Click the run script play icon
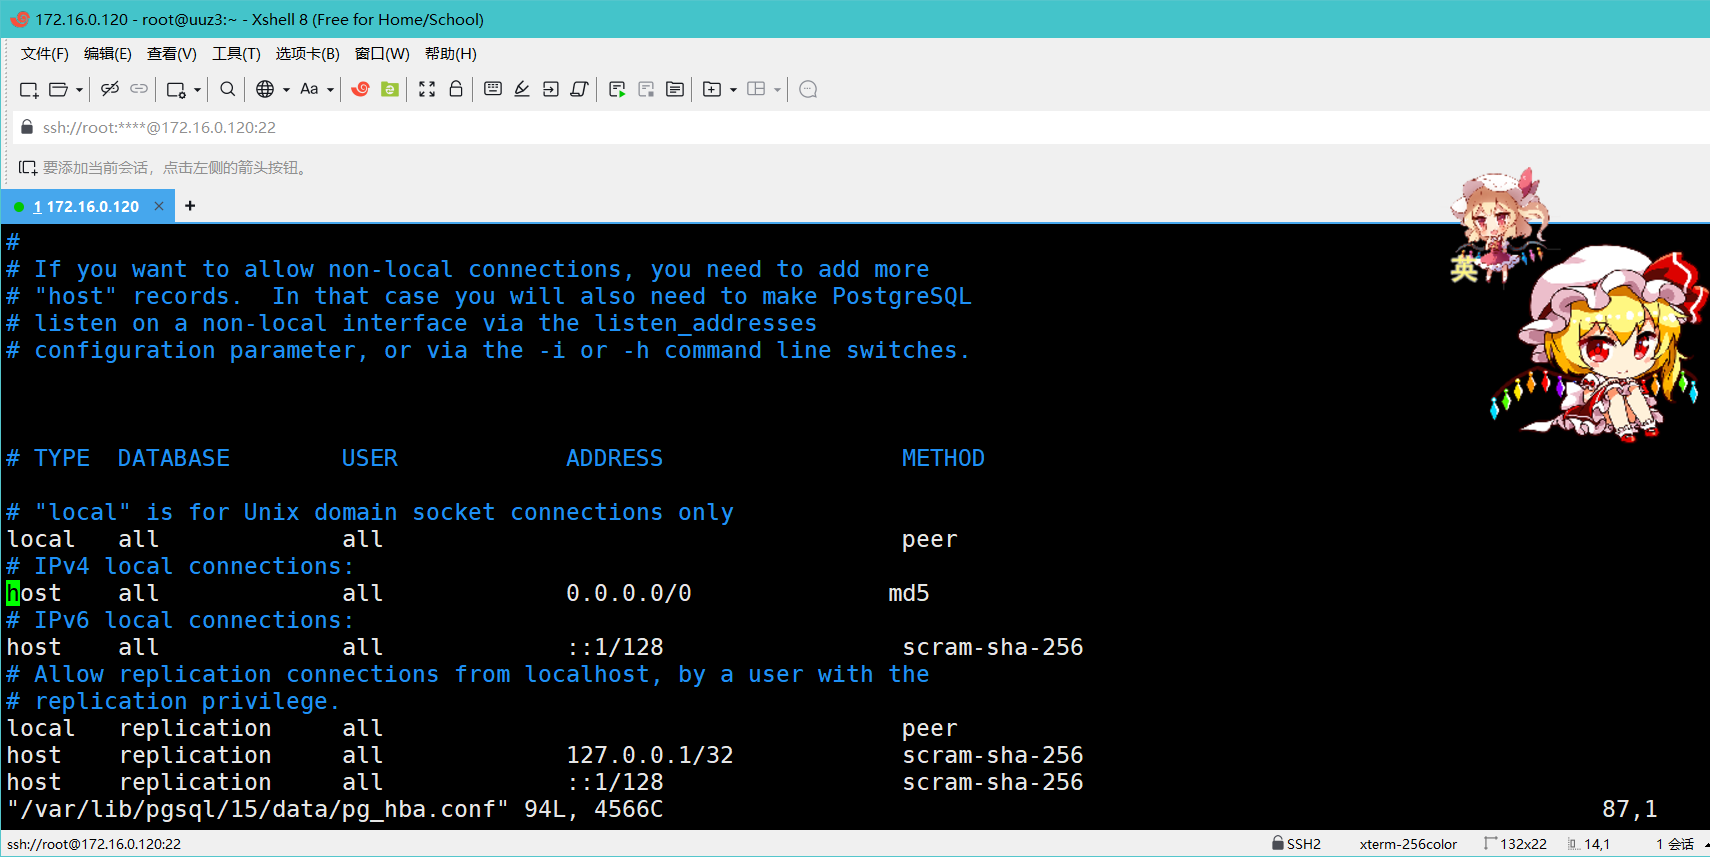 [617, 90]
